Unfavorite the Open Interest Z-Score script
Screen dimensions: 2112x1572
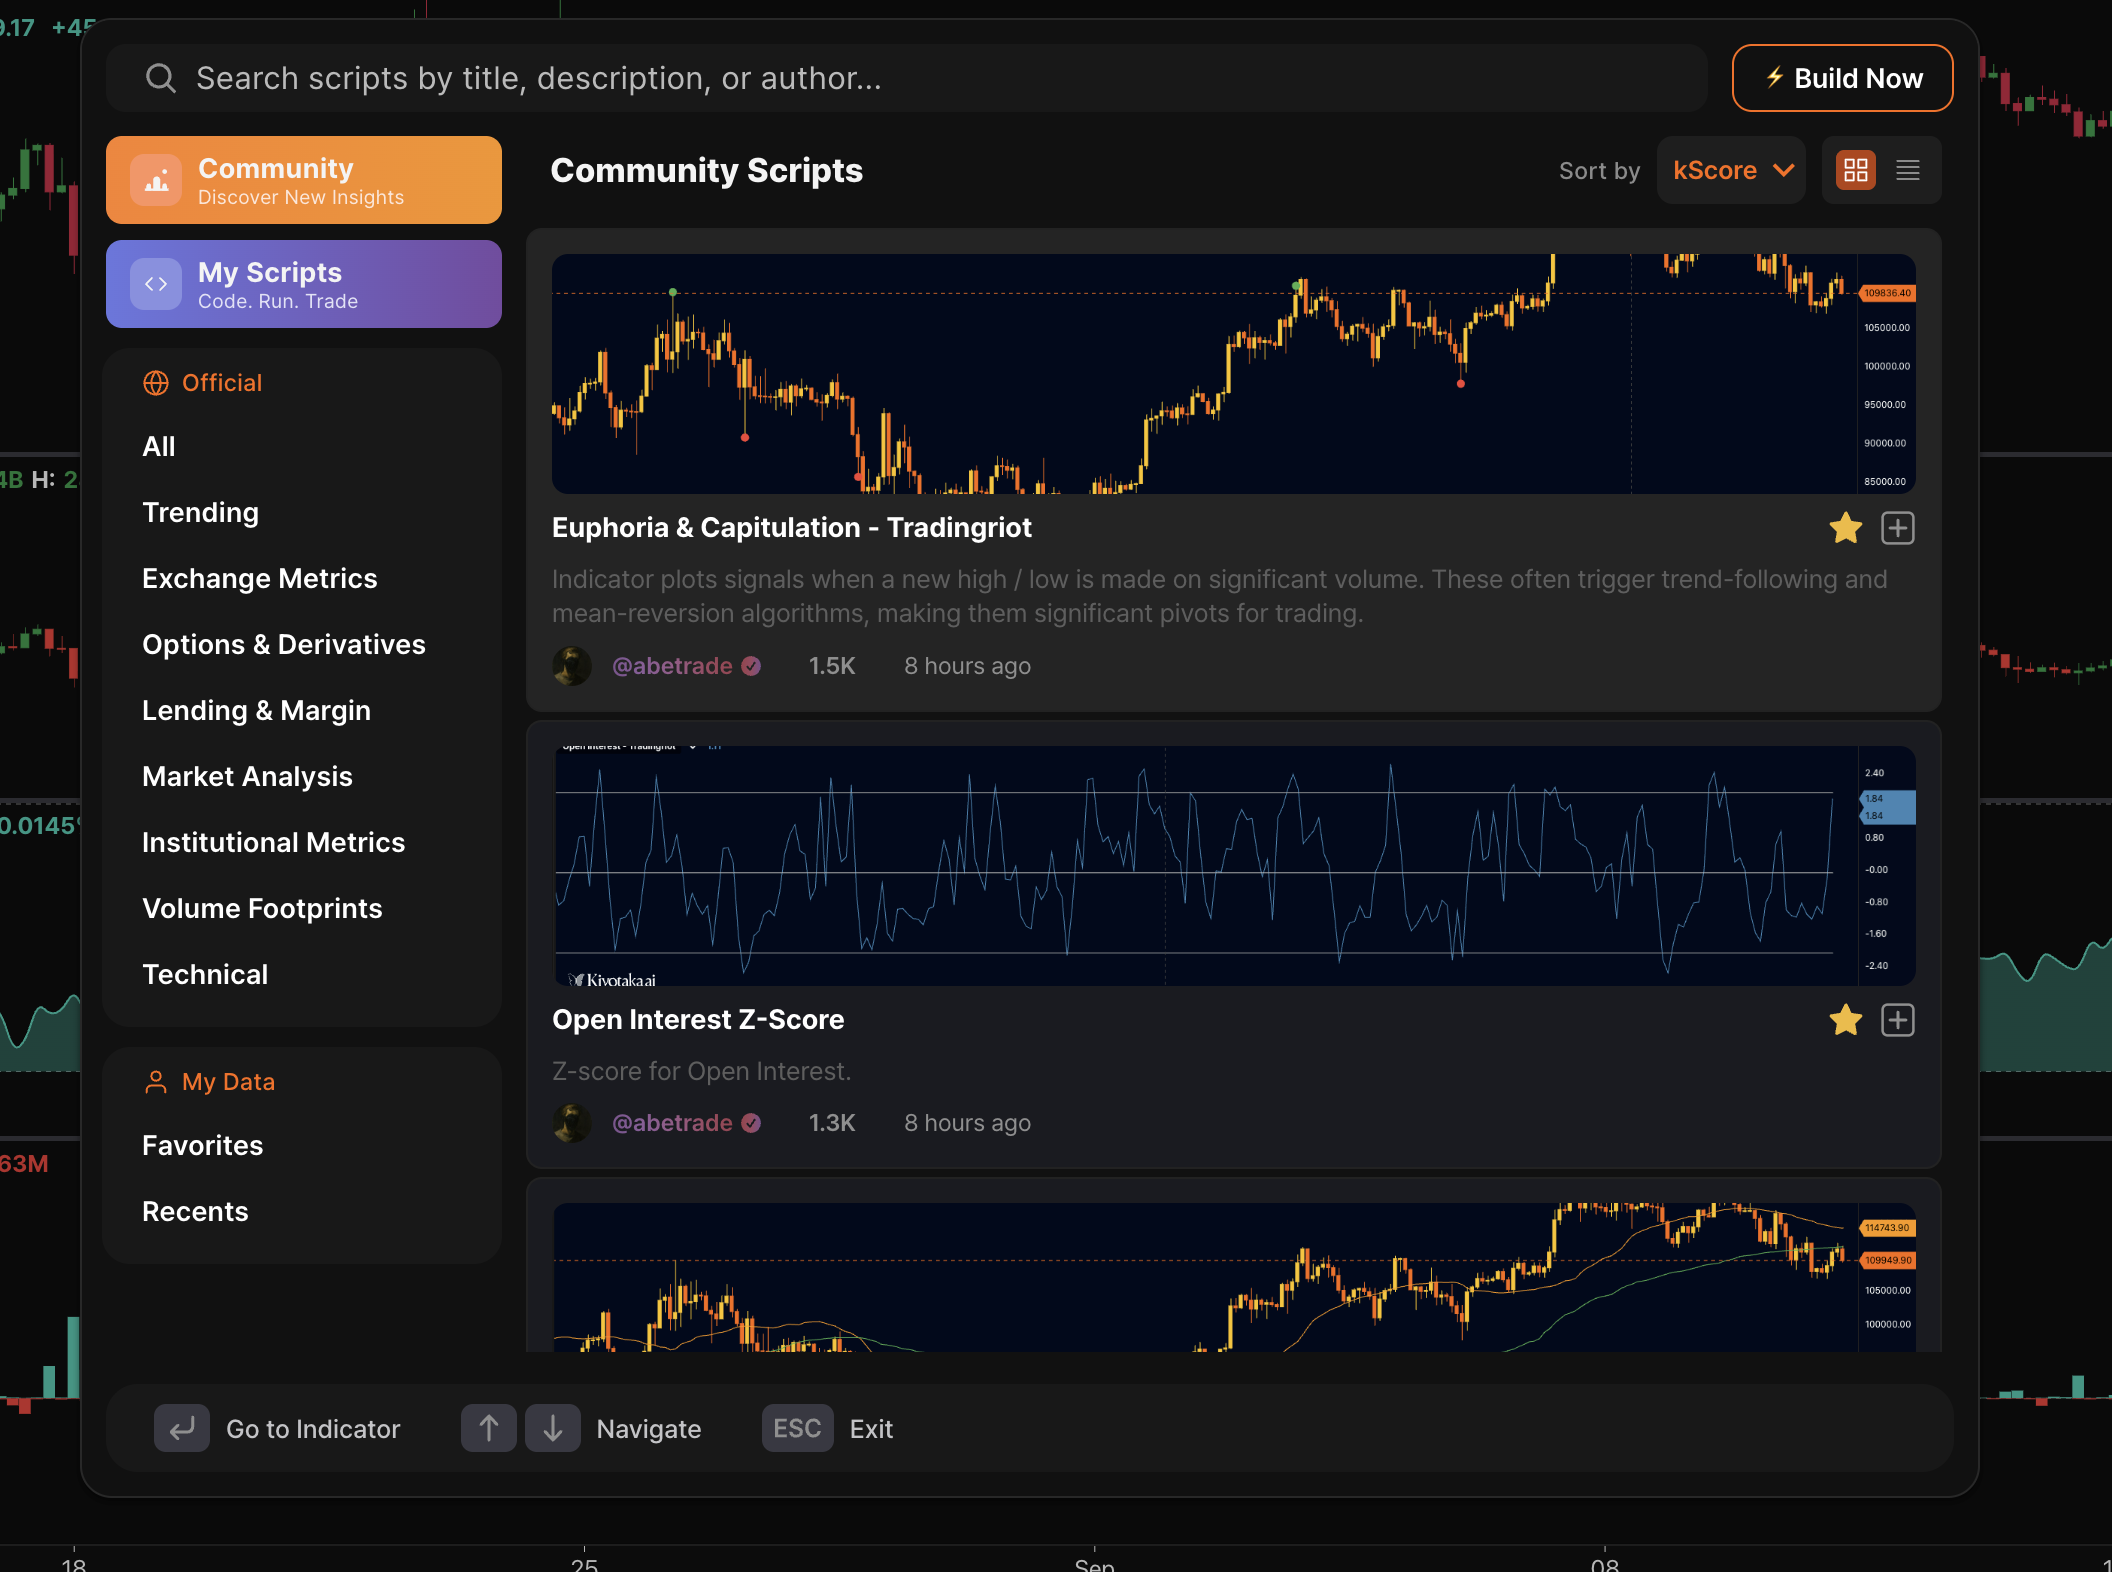pos(1845,1020)
